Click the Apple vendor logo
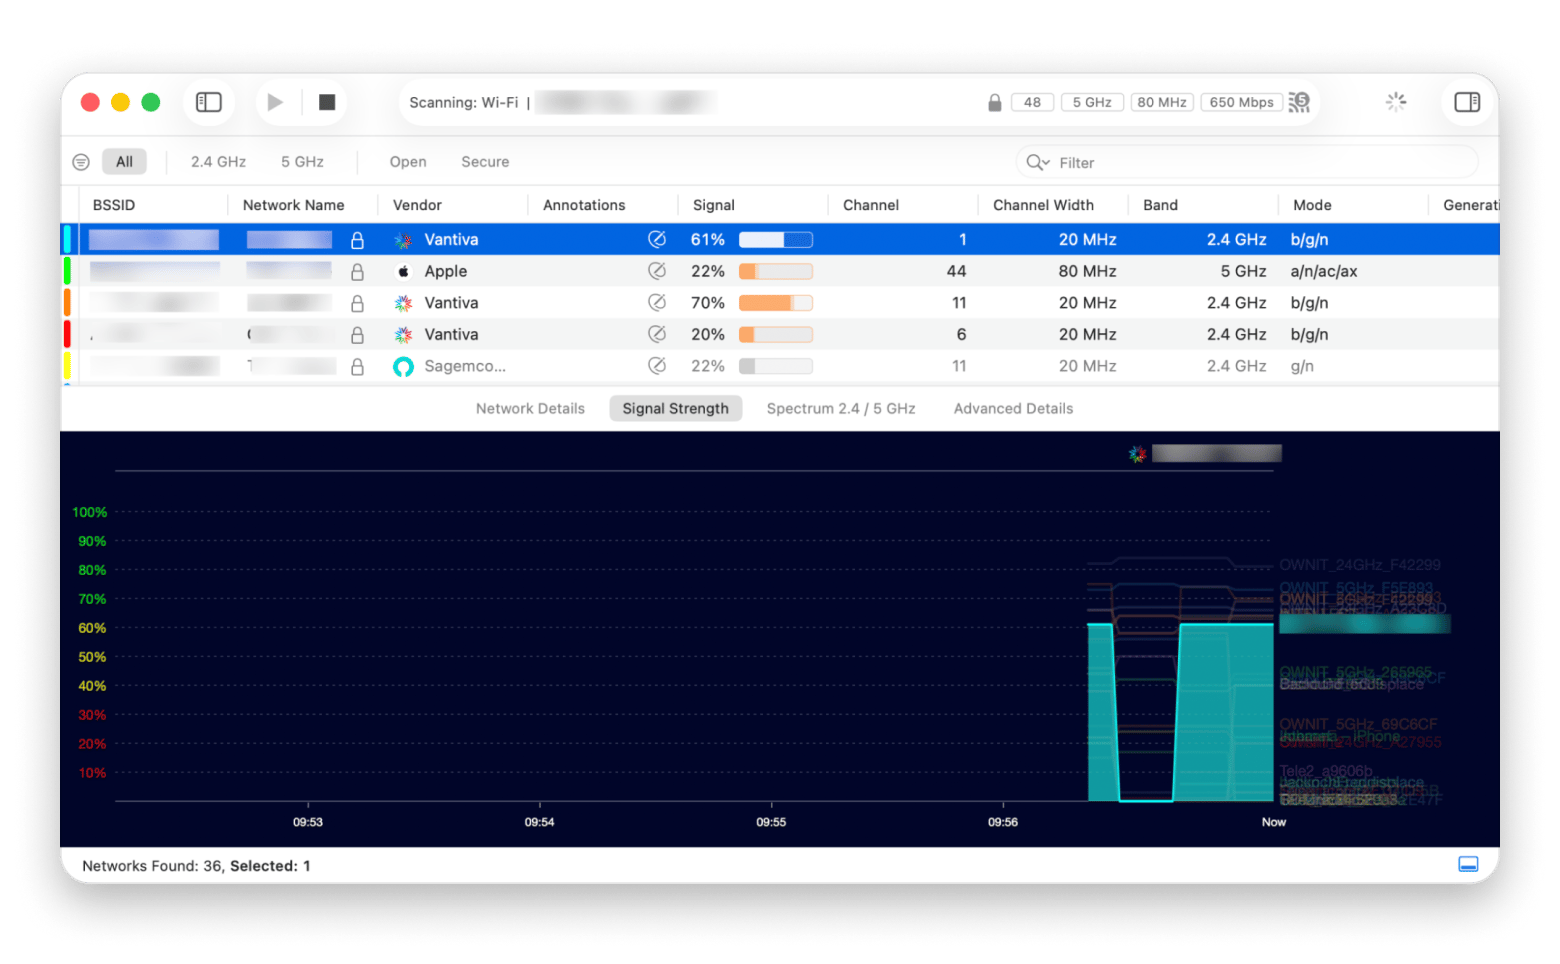Screen dimensions: 1560x964 coord(403,271)
